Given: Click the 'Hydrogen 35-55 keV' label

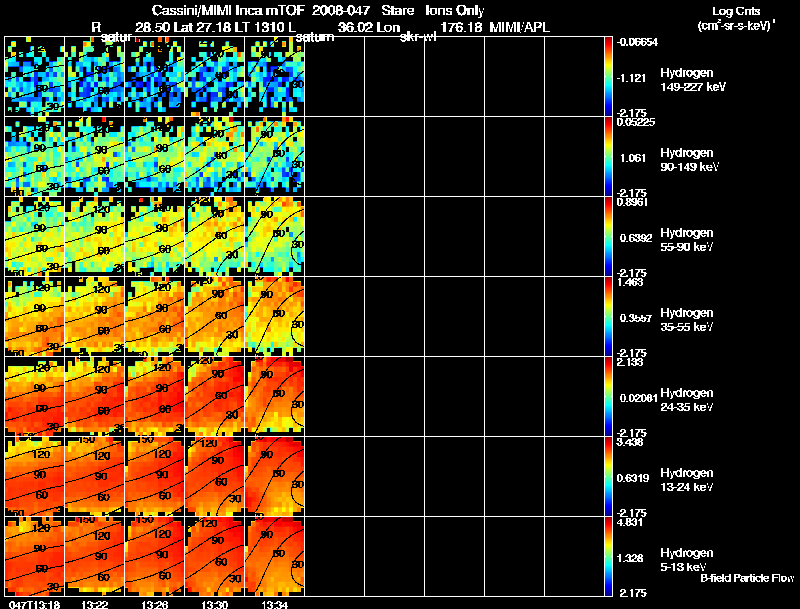Looking at the screenshot, I should (x=687, y=320).
